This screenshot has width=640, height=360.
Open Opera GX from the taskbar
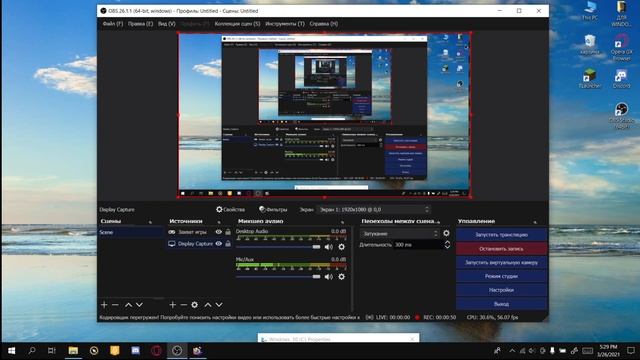coord(156,351)
